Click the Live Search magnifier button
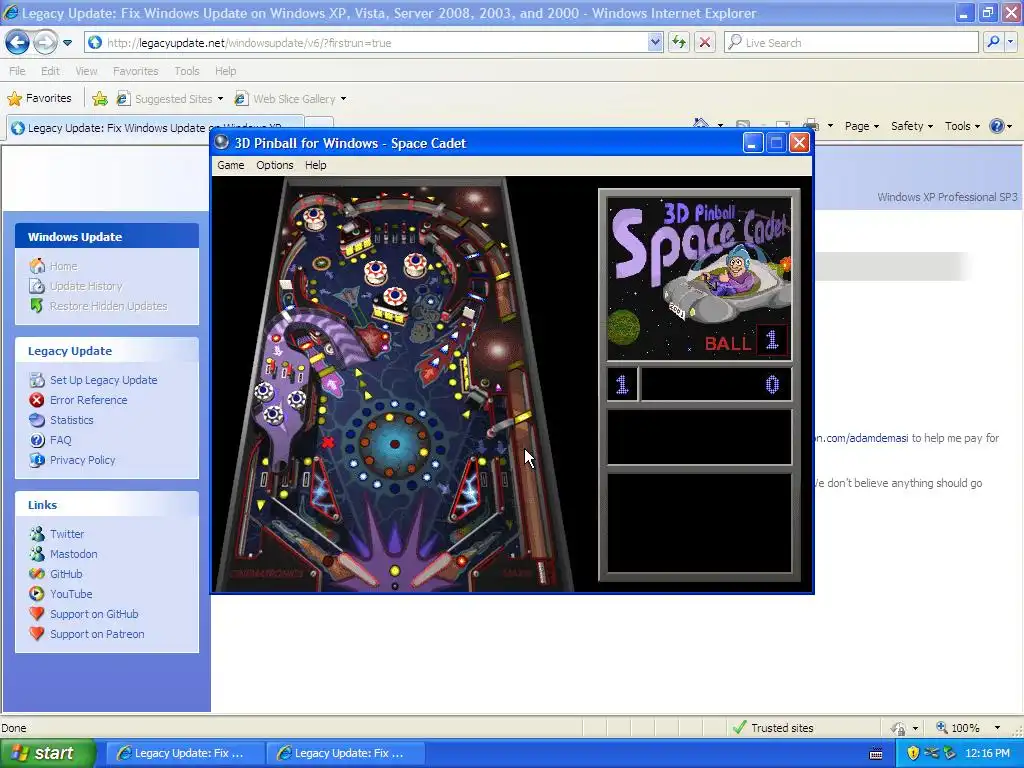The width and height of the screenshot is (1024, 768). click(993, 42)
